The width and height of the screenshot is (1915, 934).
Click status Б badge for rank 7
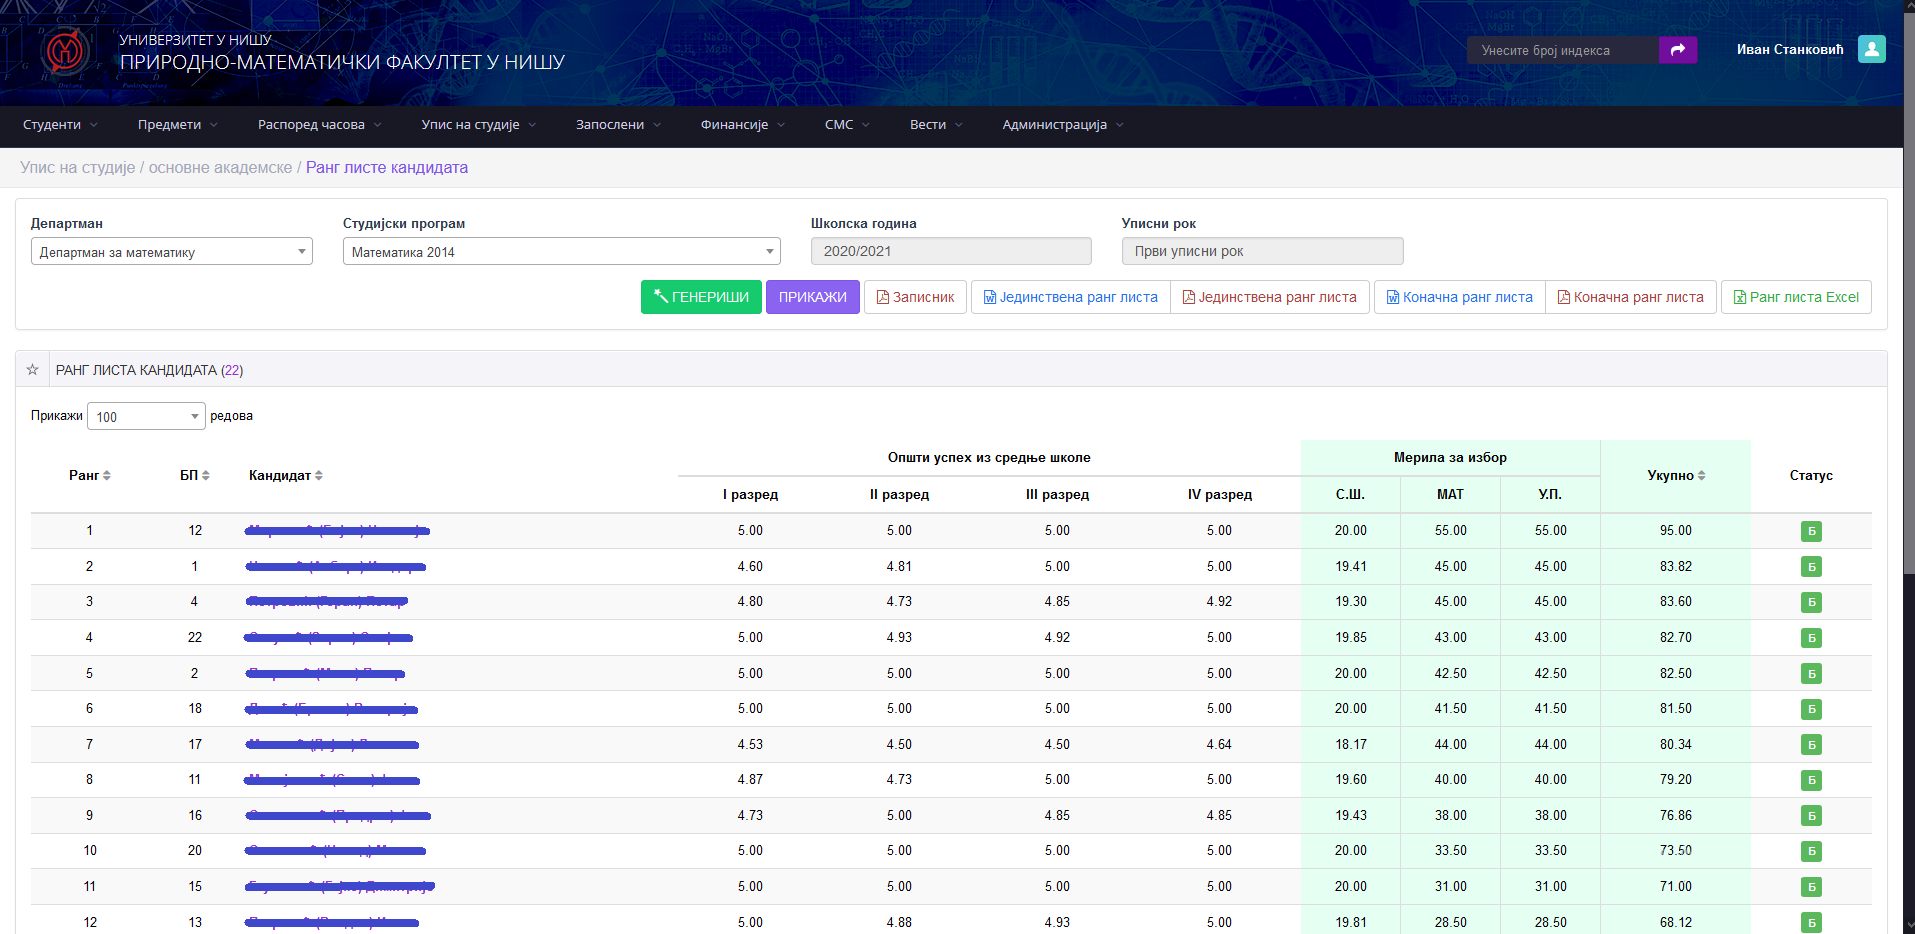pyautogui.click(x=1810, y=745)
